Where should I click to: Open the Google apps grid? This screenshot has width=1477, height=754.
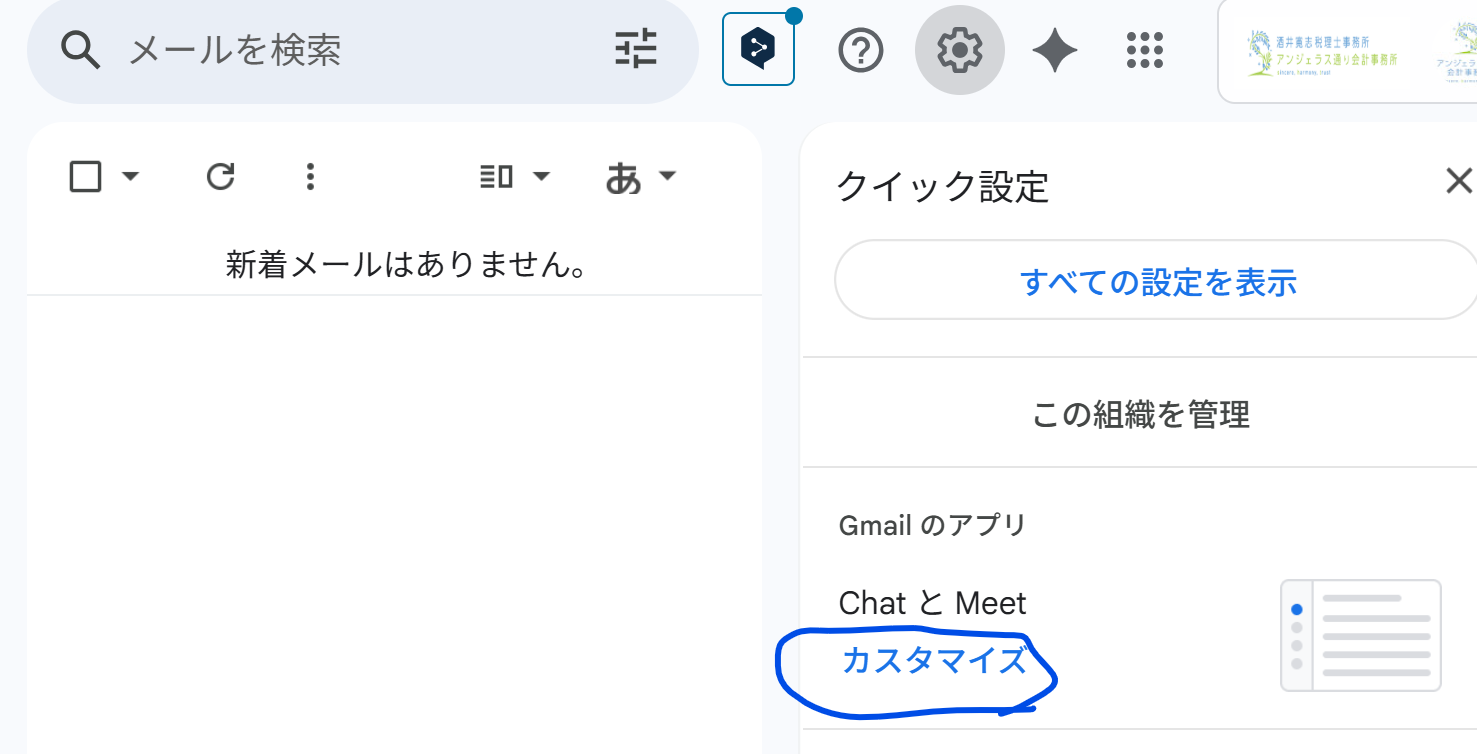(x=1145, y=49)
